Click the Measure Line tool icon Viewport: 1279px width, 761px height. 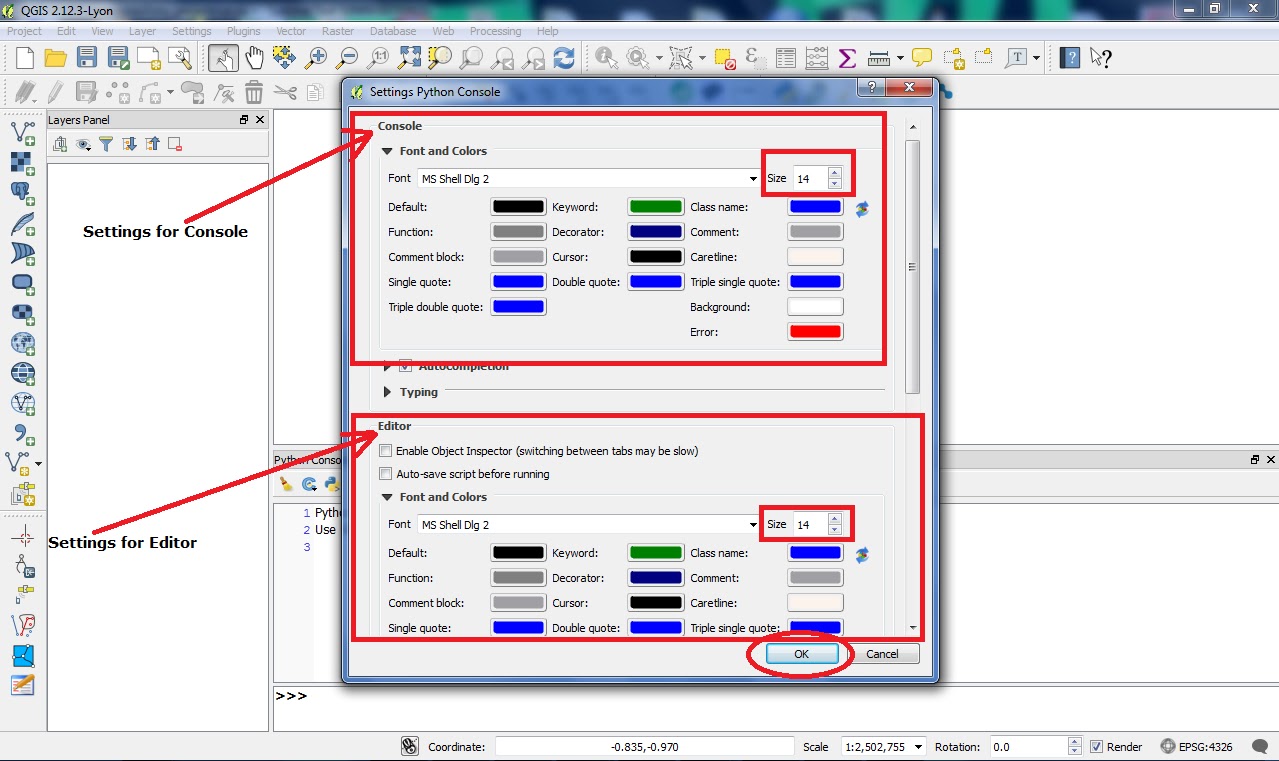[878, 57]
